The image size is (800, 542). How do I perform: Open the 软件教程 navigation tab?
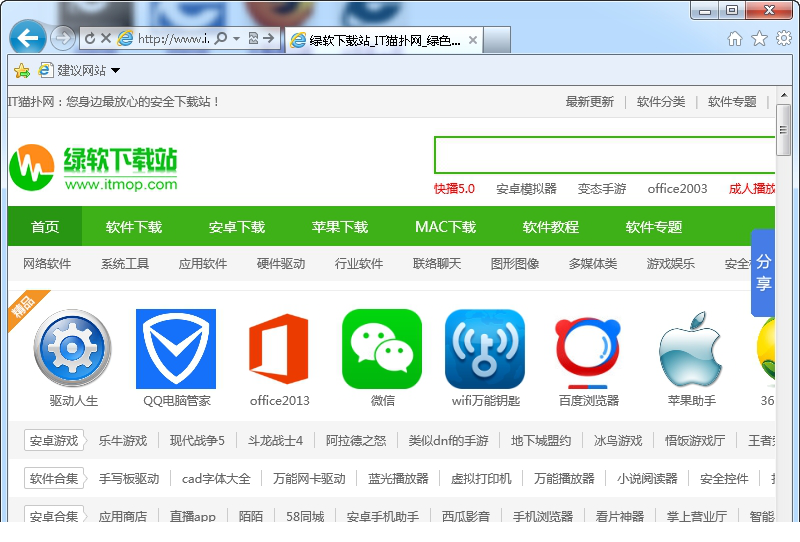(551, 227)
